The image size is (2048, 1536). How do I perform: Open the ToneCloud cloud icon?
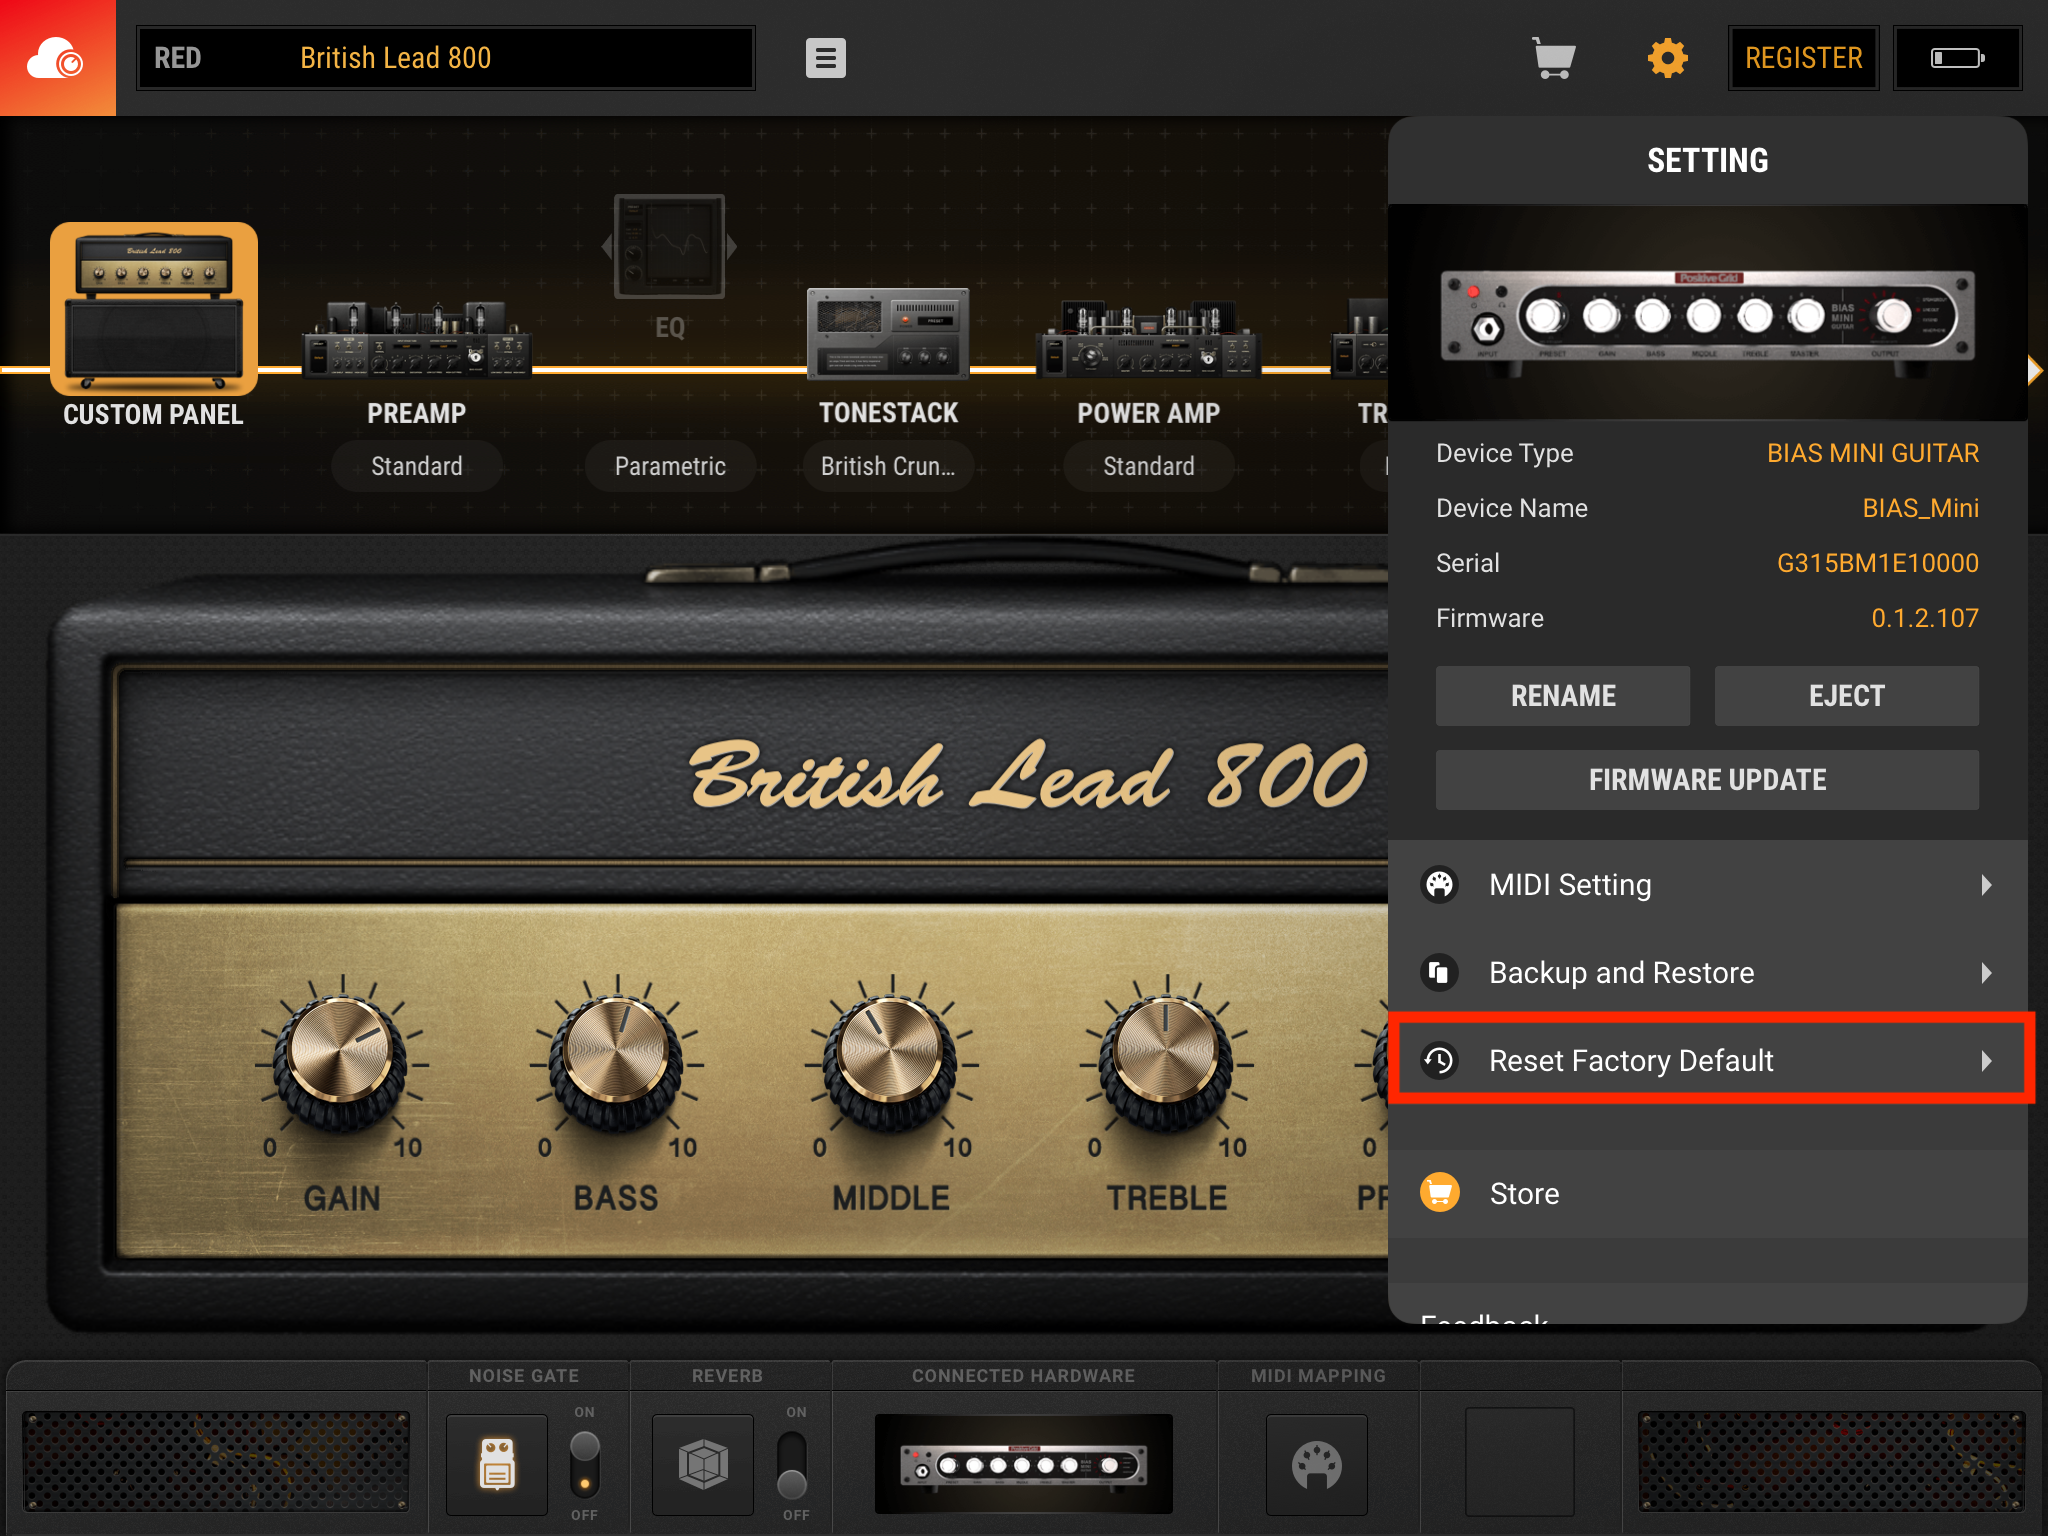click(x=57, y=58)
